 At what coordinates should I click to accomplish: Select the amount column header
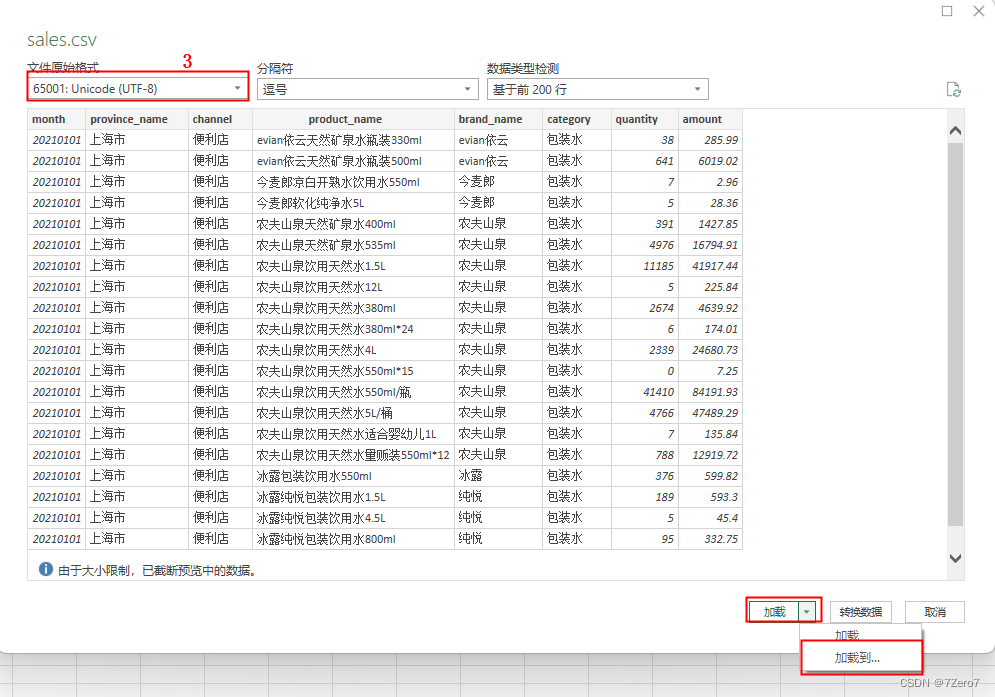tap(706, 118)
